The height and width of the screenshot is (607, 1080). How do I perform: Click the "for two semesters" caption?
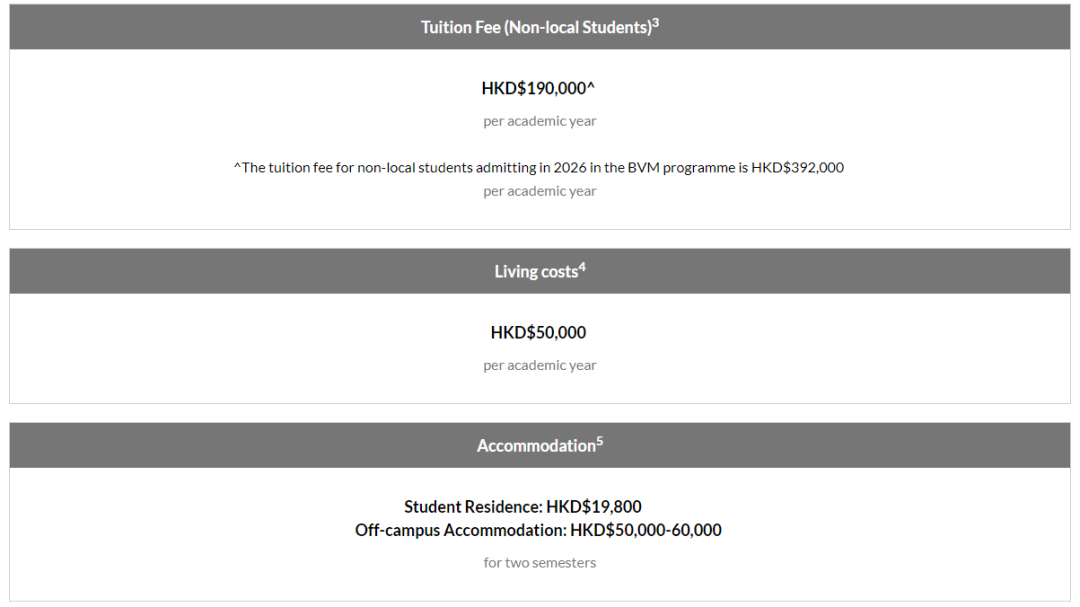pyautogui.click(x=540, y=562)
